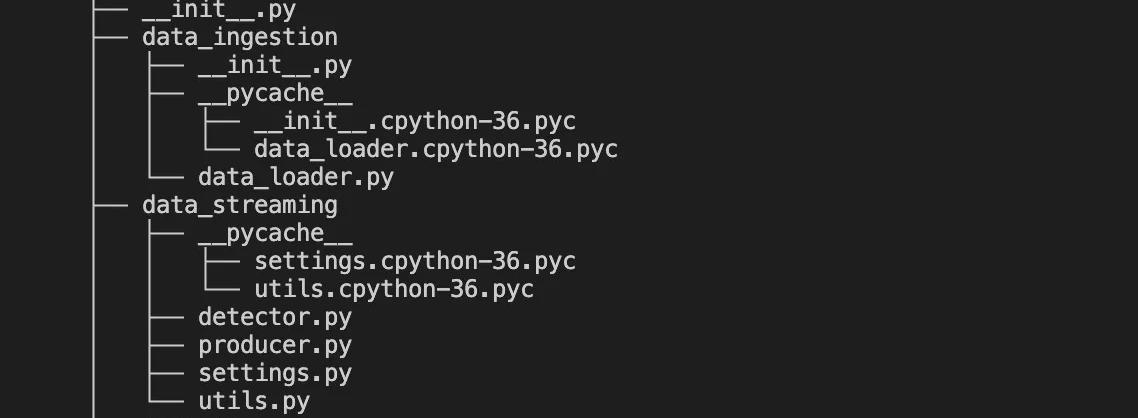
Task: Select the data_streaming directory entry
Action: pyautogui.click(x=240, y=205)
